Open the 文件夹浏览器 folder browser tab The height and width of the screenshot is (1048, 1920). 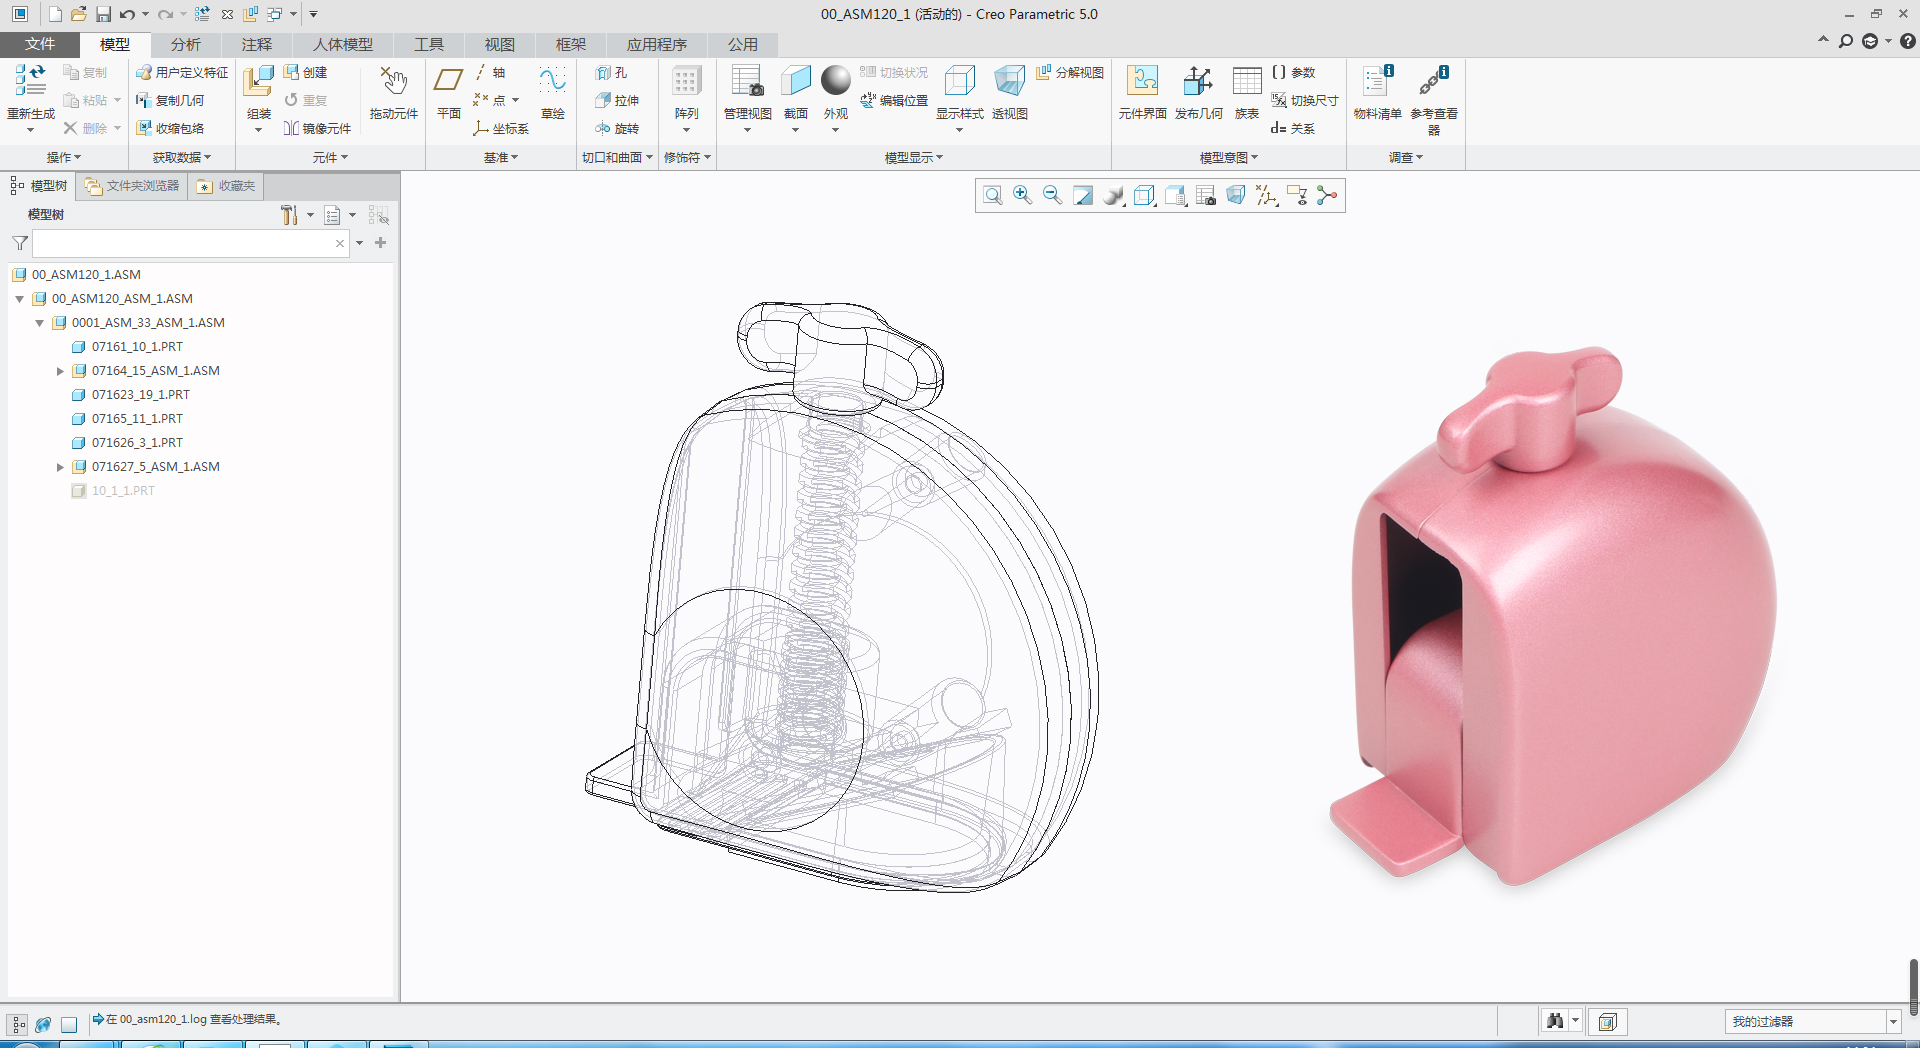click(132, 186)
